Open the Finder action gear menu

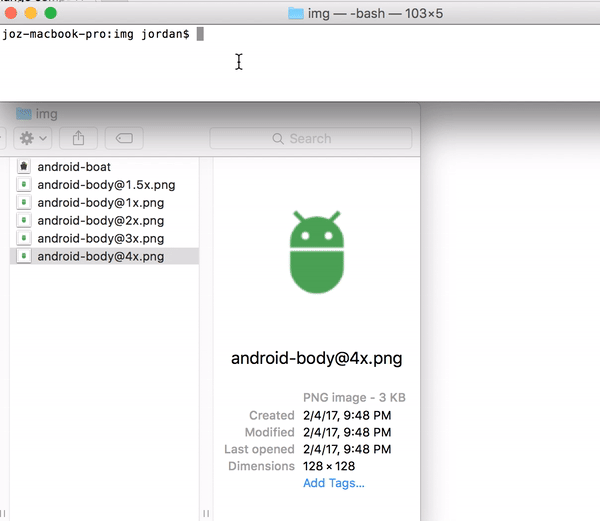coord(33,138)
